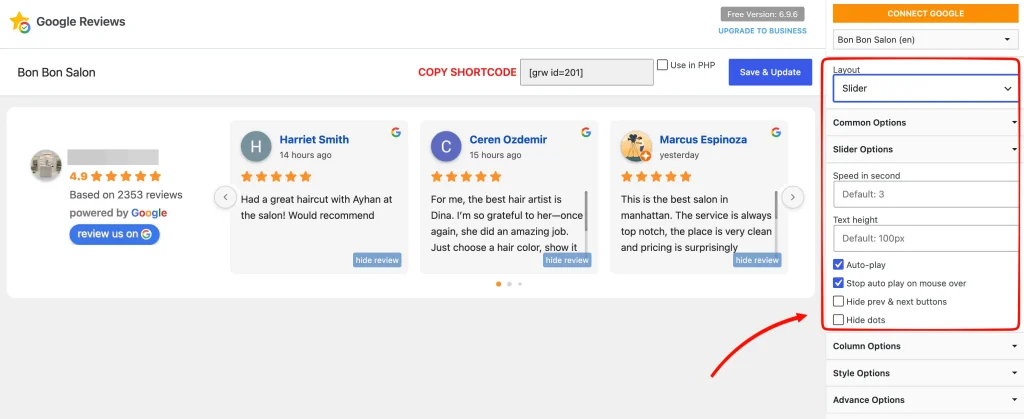Click the five-star rating under Marcus Espinoza
The height and width of the screenshot is (419, 1024).
click(656, 176)
